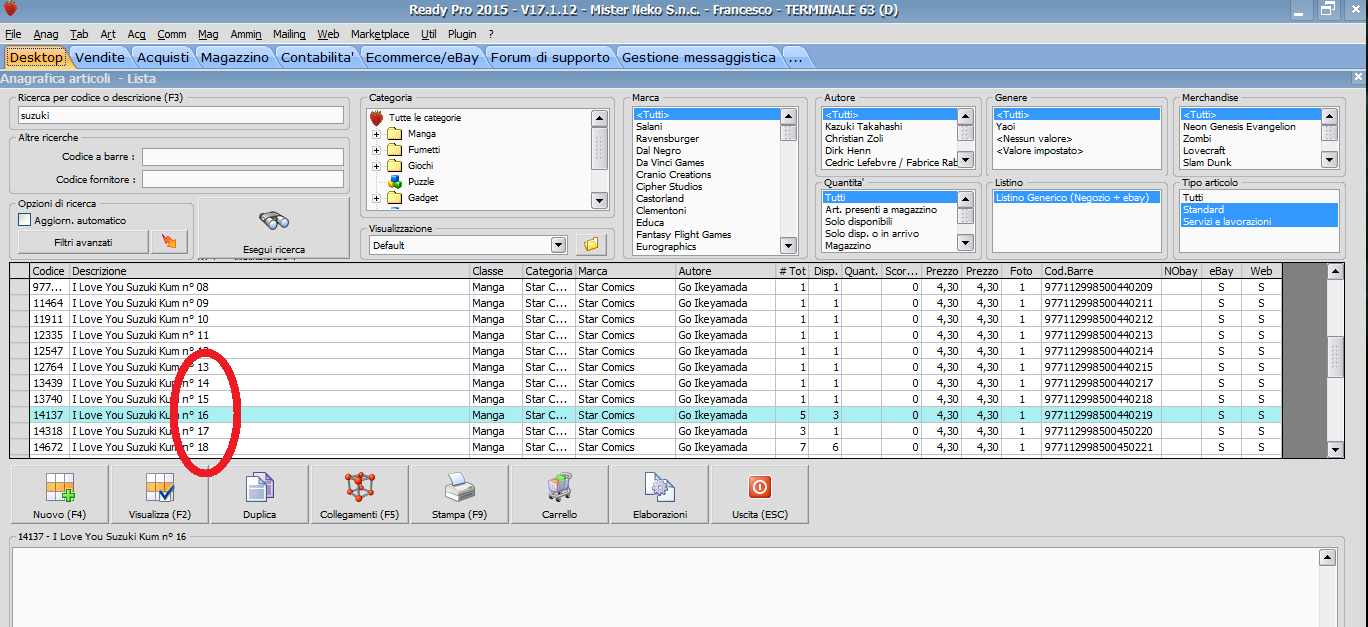Image resolution: width=1368 pixels, height=627 pixels.
Task: Click the strawberry app icon in title bar
Action: coord(10,10)
